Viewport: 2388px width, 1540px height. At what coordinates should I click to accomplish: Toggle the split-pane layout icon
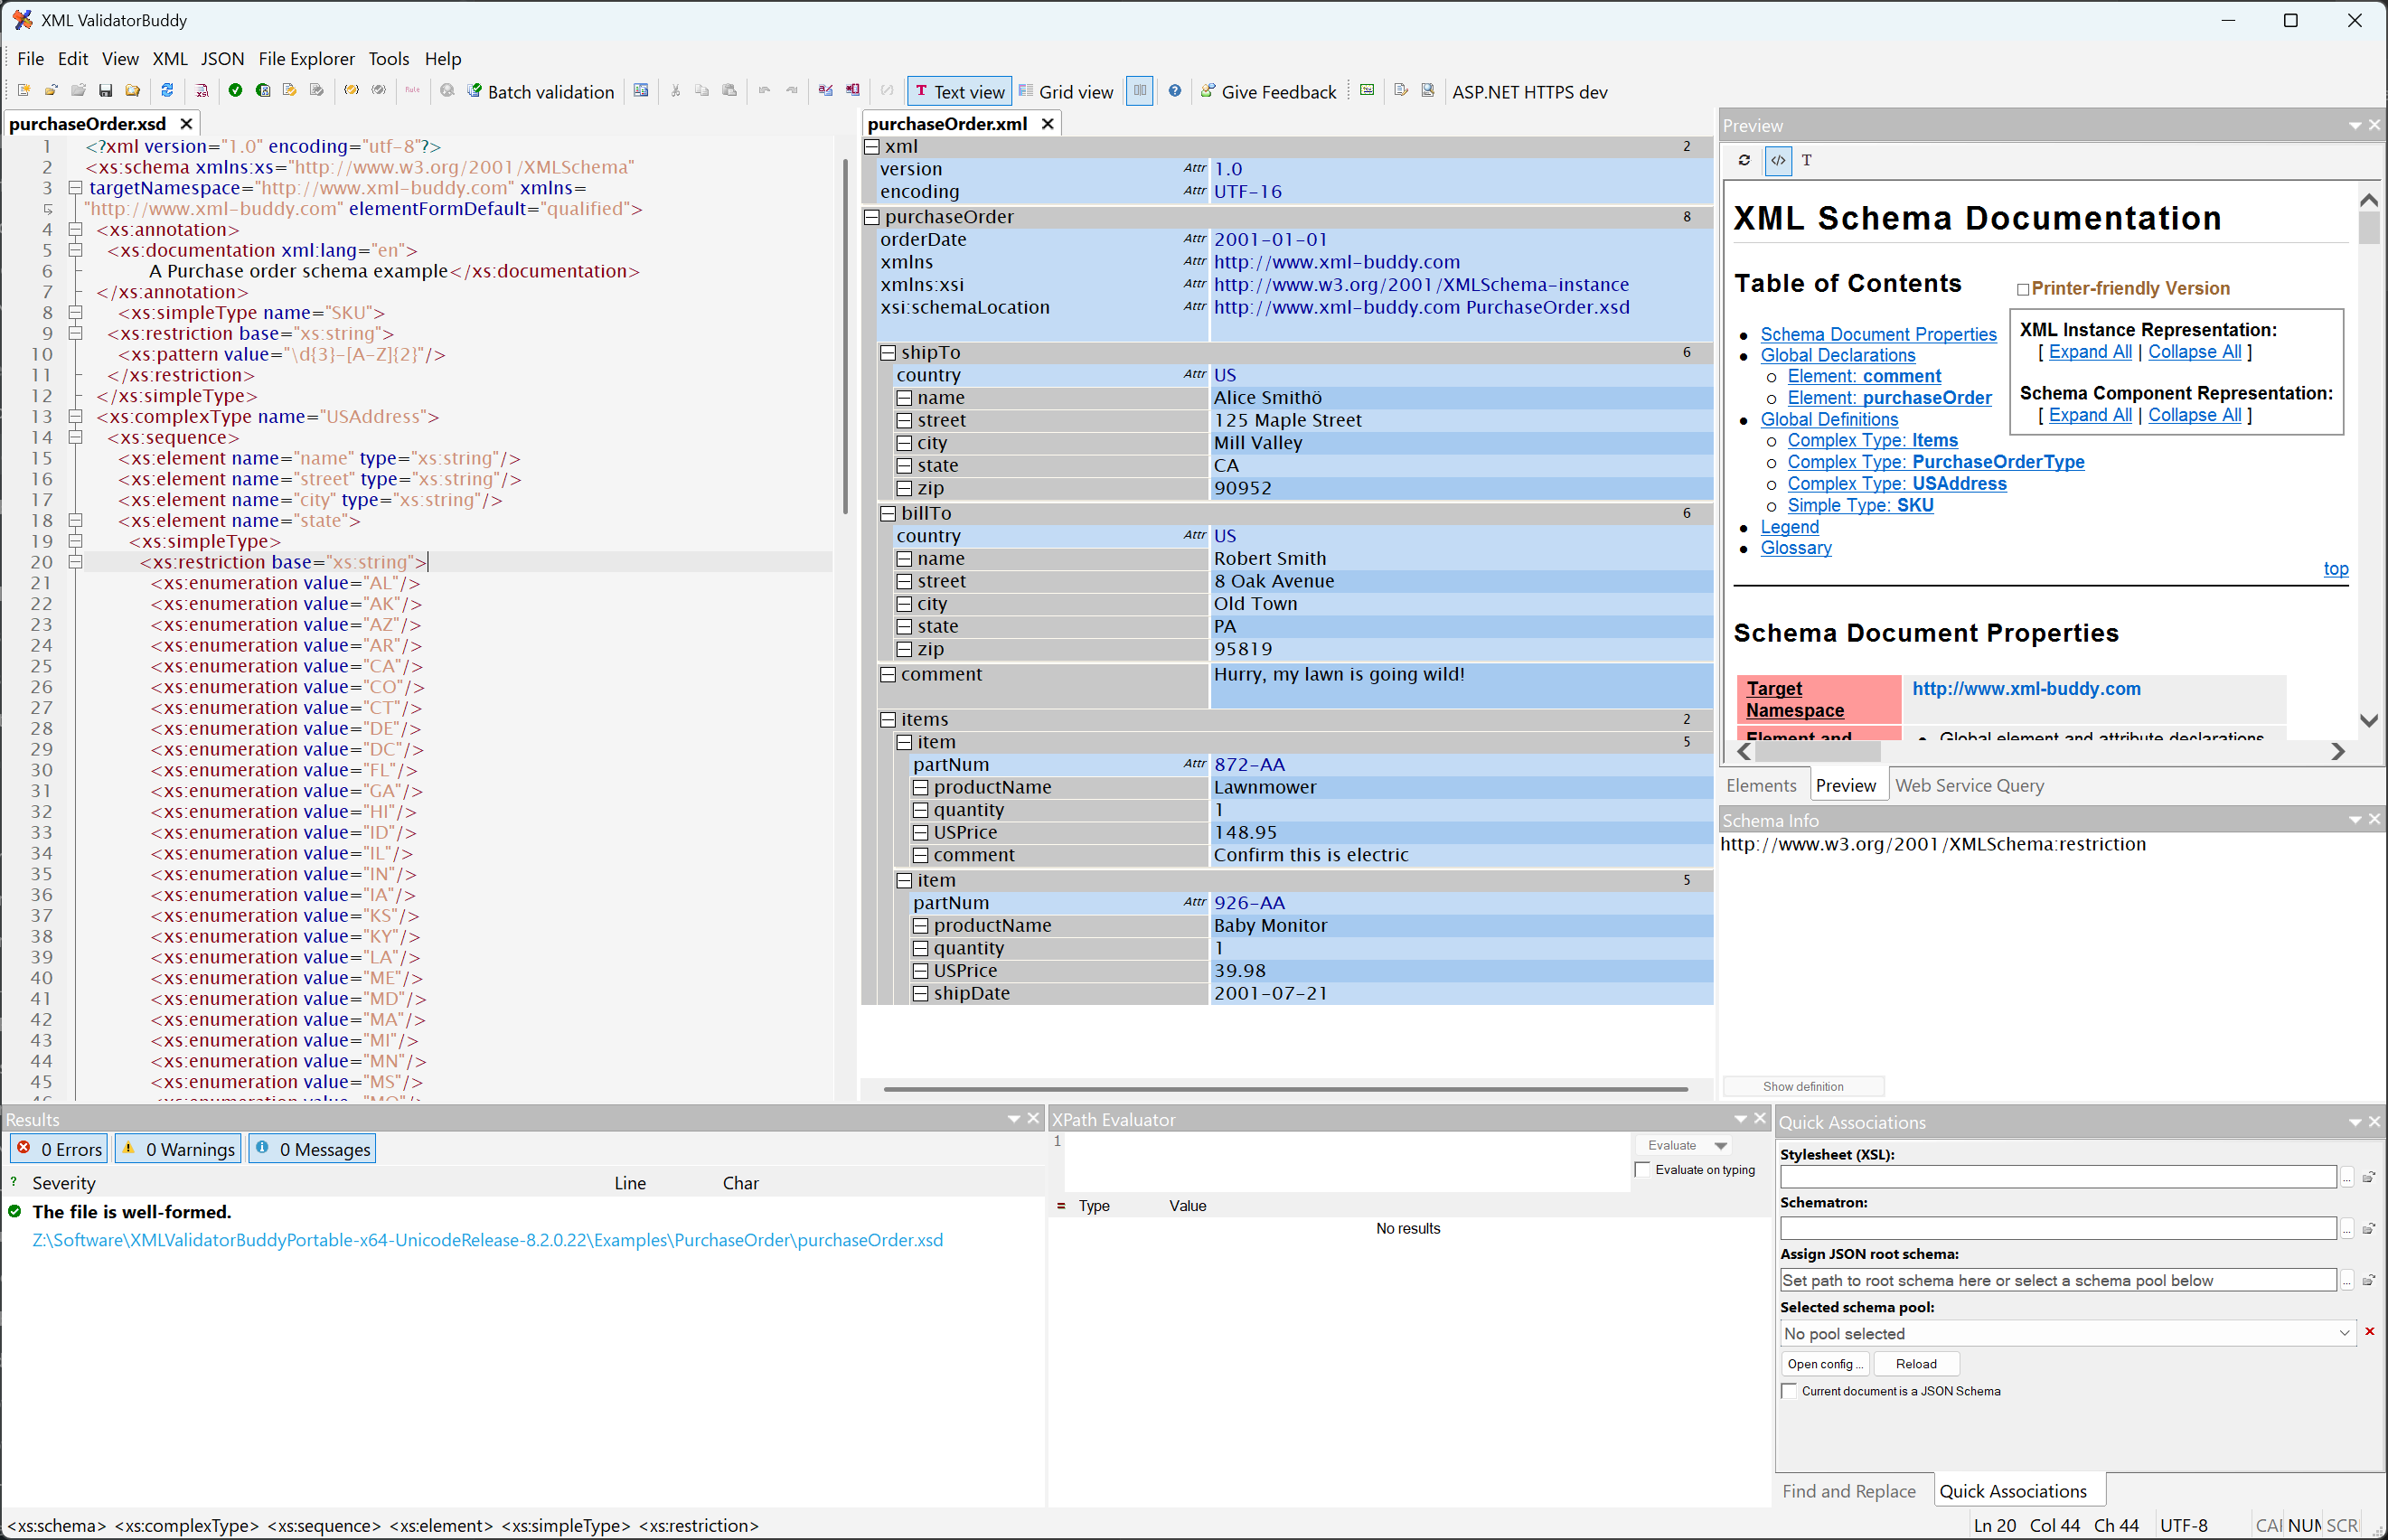[x=1139, y=91]
